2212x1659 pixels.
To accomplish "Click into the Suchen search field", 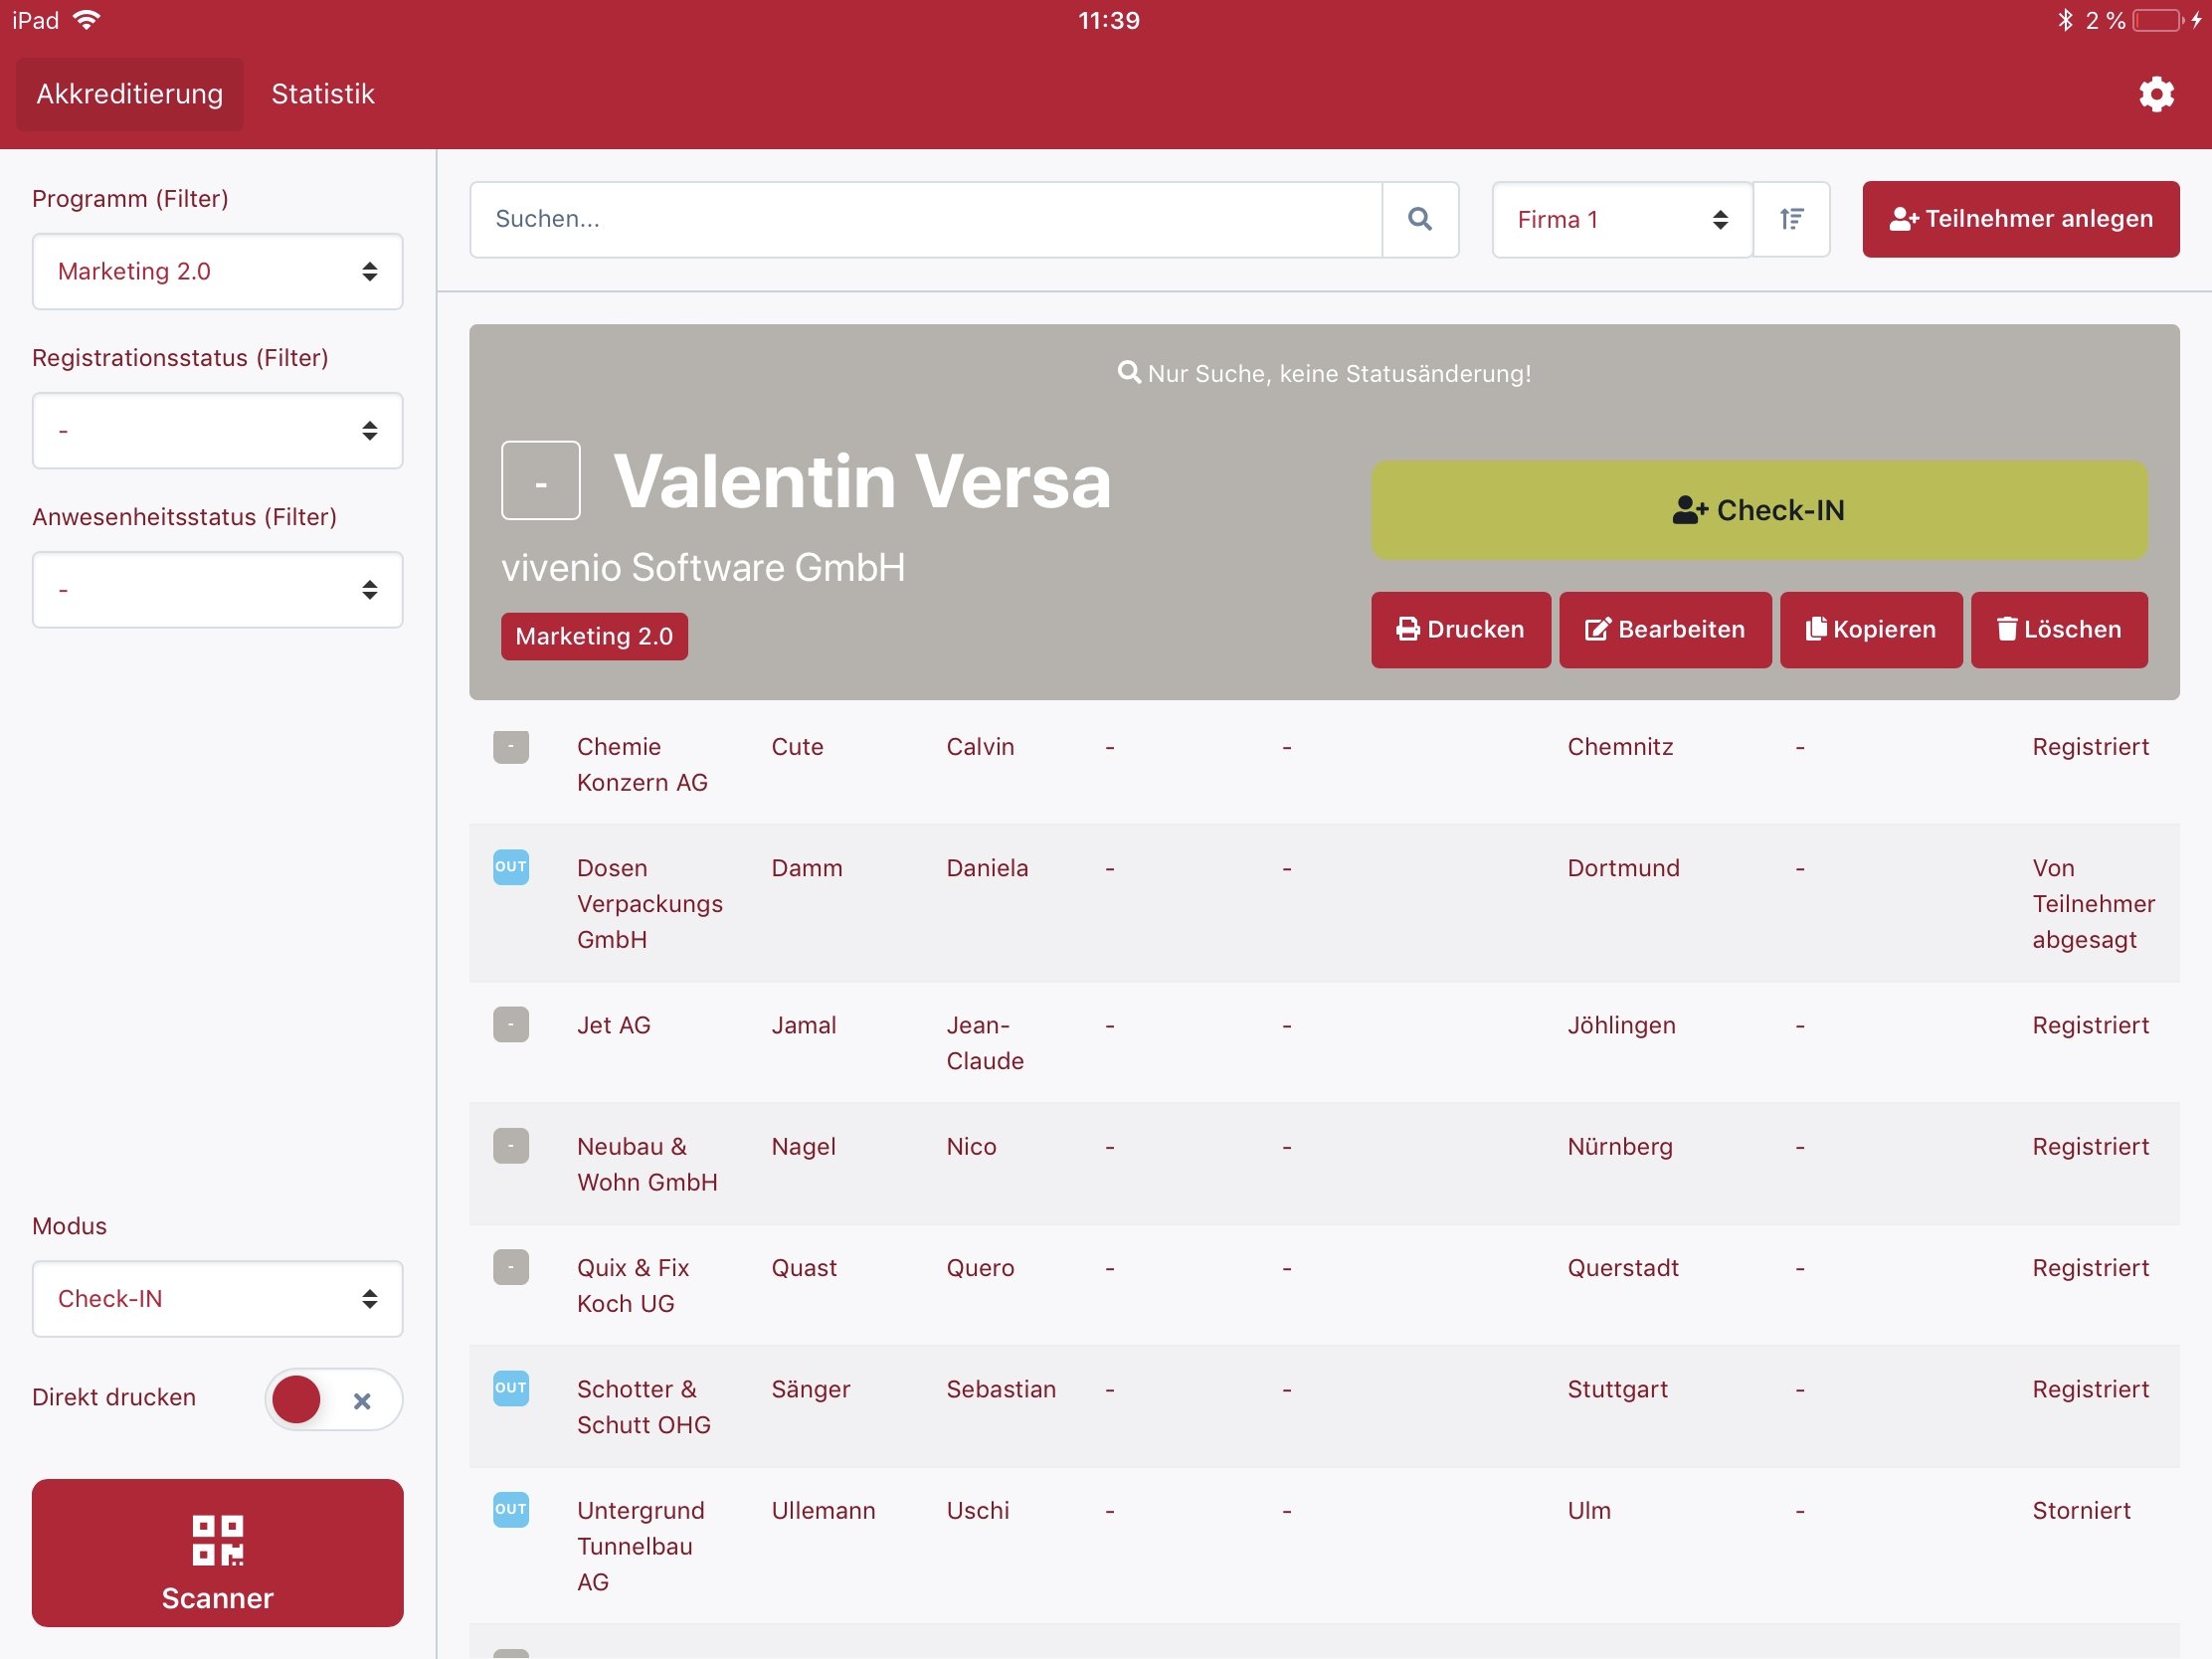I will [x=925, y=219].
